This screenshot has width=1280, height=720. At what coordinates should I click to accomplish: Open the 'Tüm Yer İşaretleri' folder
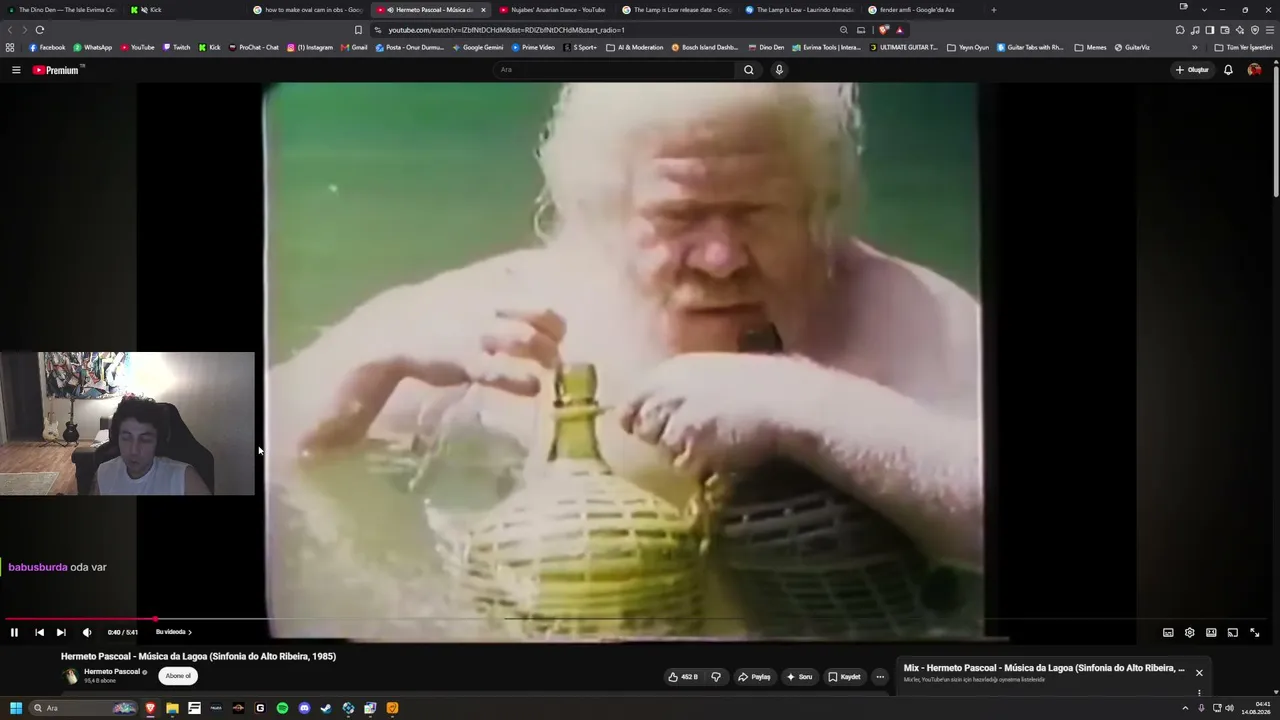pos(1243,47)
